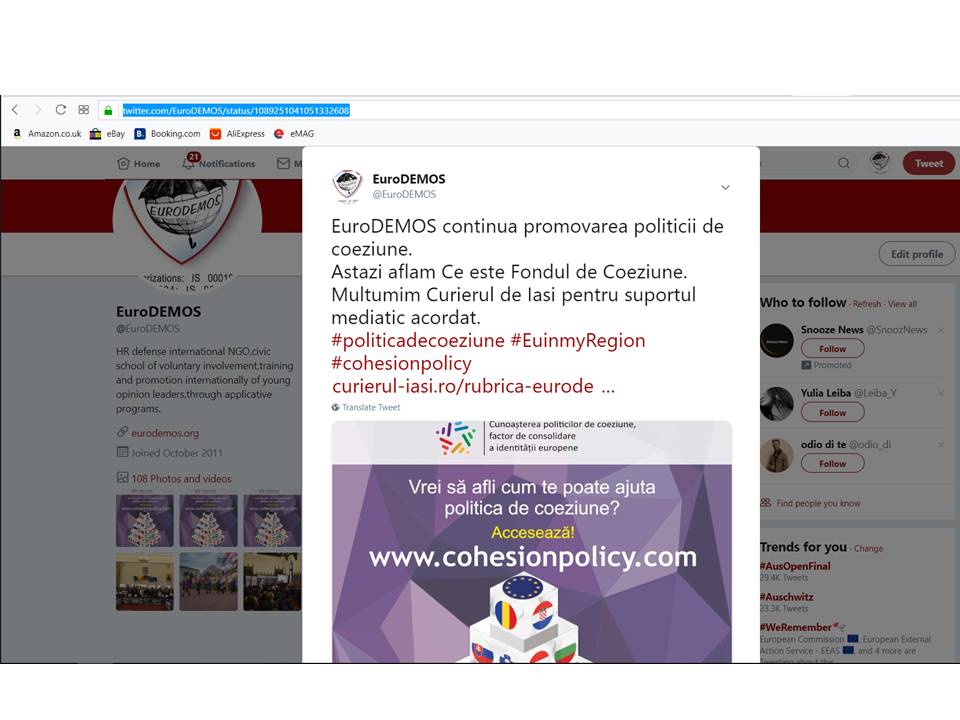Click the highlighted URL address bar
The image size is (960, 720).
(x=236, y=110)
